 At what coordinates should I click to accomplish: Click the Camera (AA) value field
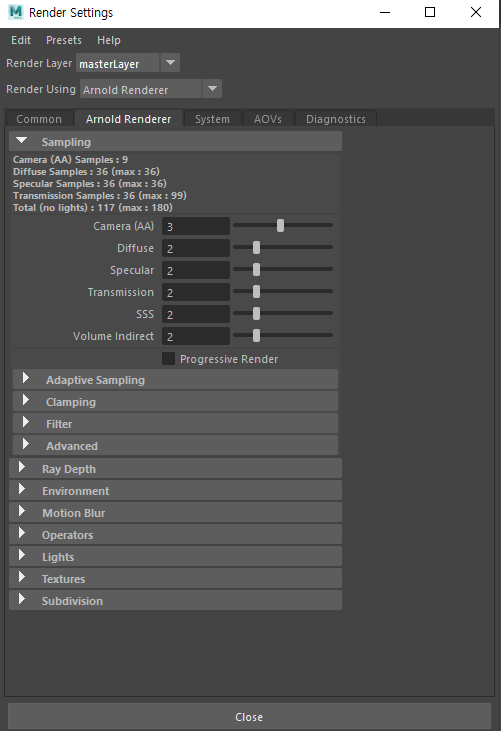(196, 227)
